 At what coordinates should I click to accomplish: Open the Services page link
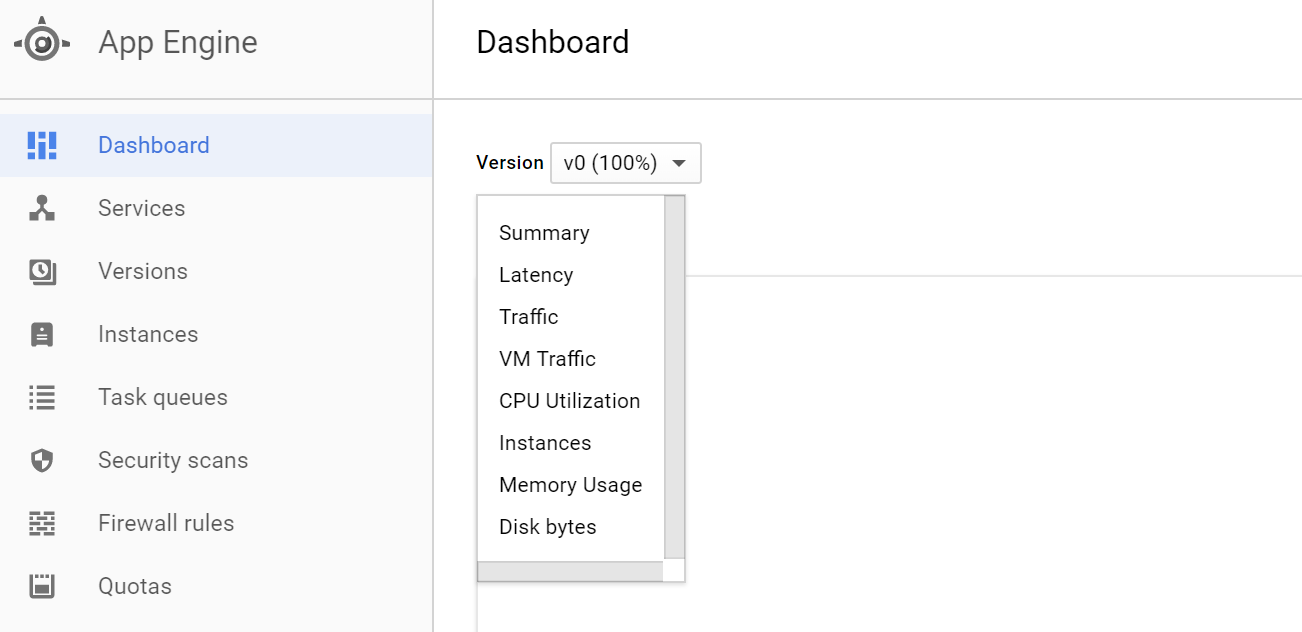(x=141, y=208)
